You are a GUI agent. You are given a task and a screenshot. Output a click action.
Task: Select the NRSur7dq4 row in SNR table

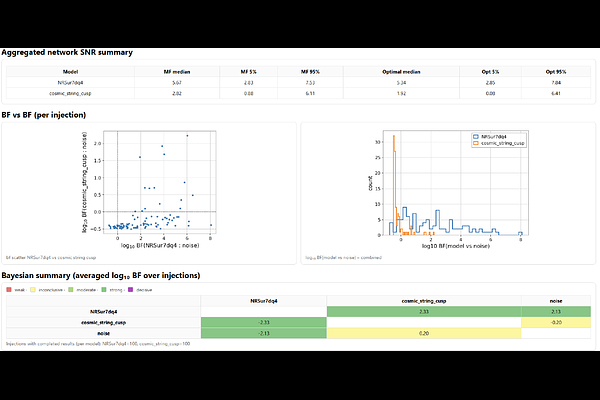click(x=71, y=83)
